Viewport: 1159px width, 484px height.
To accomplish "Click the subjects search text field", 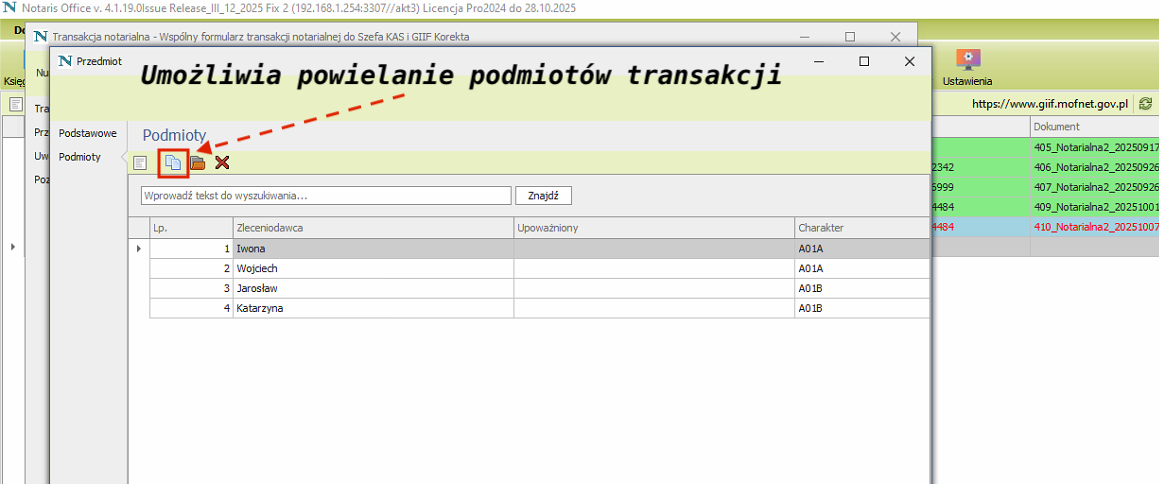I will (x=326, y=195).
